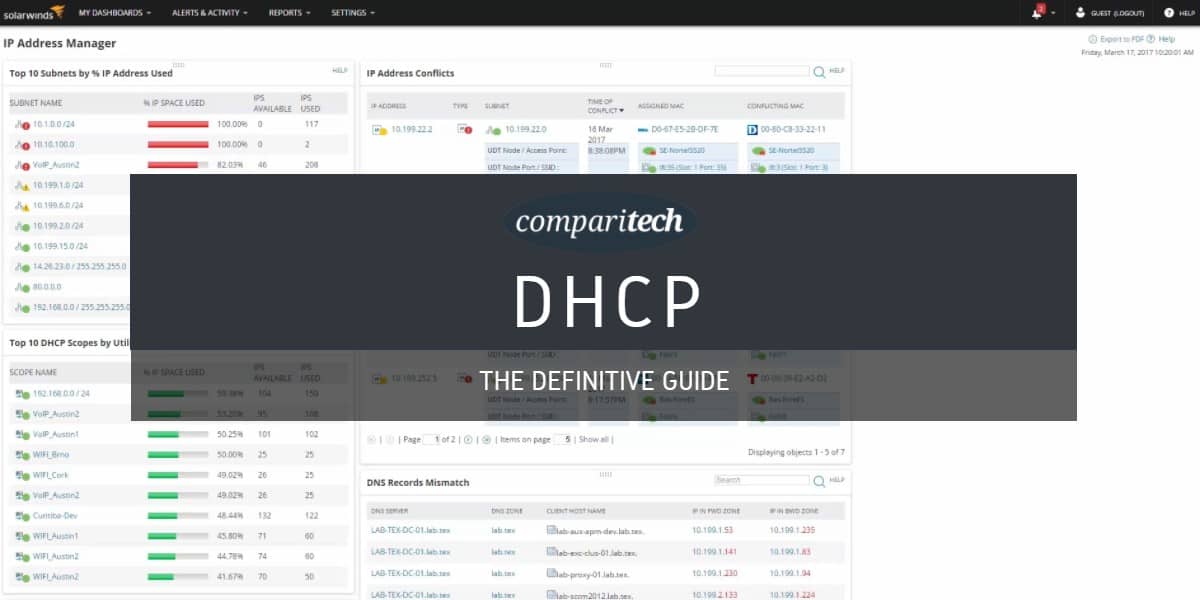This screenshot has height=600, width=1200.
Task: Click the IP Address Conflicts search field
Action: click(x=762, y=72)
